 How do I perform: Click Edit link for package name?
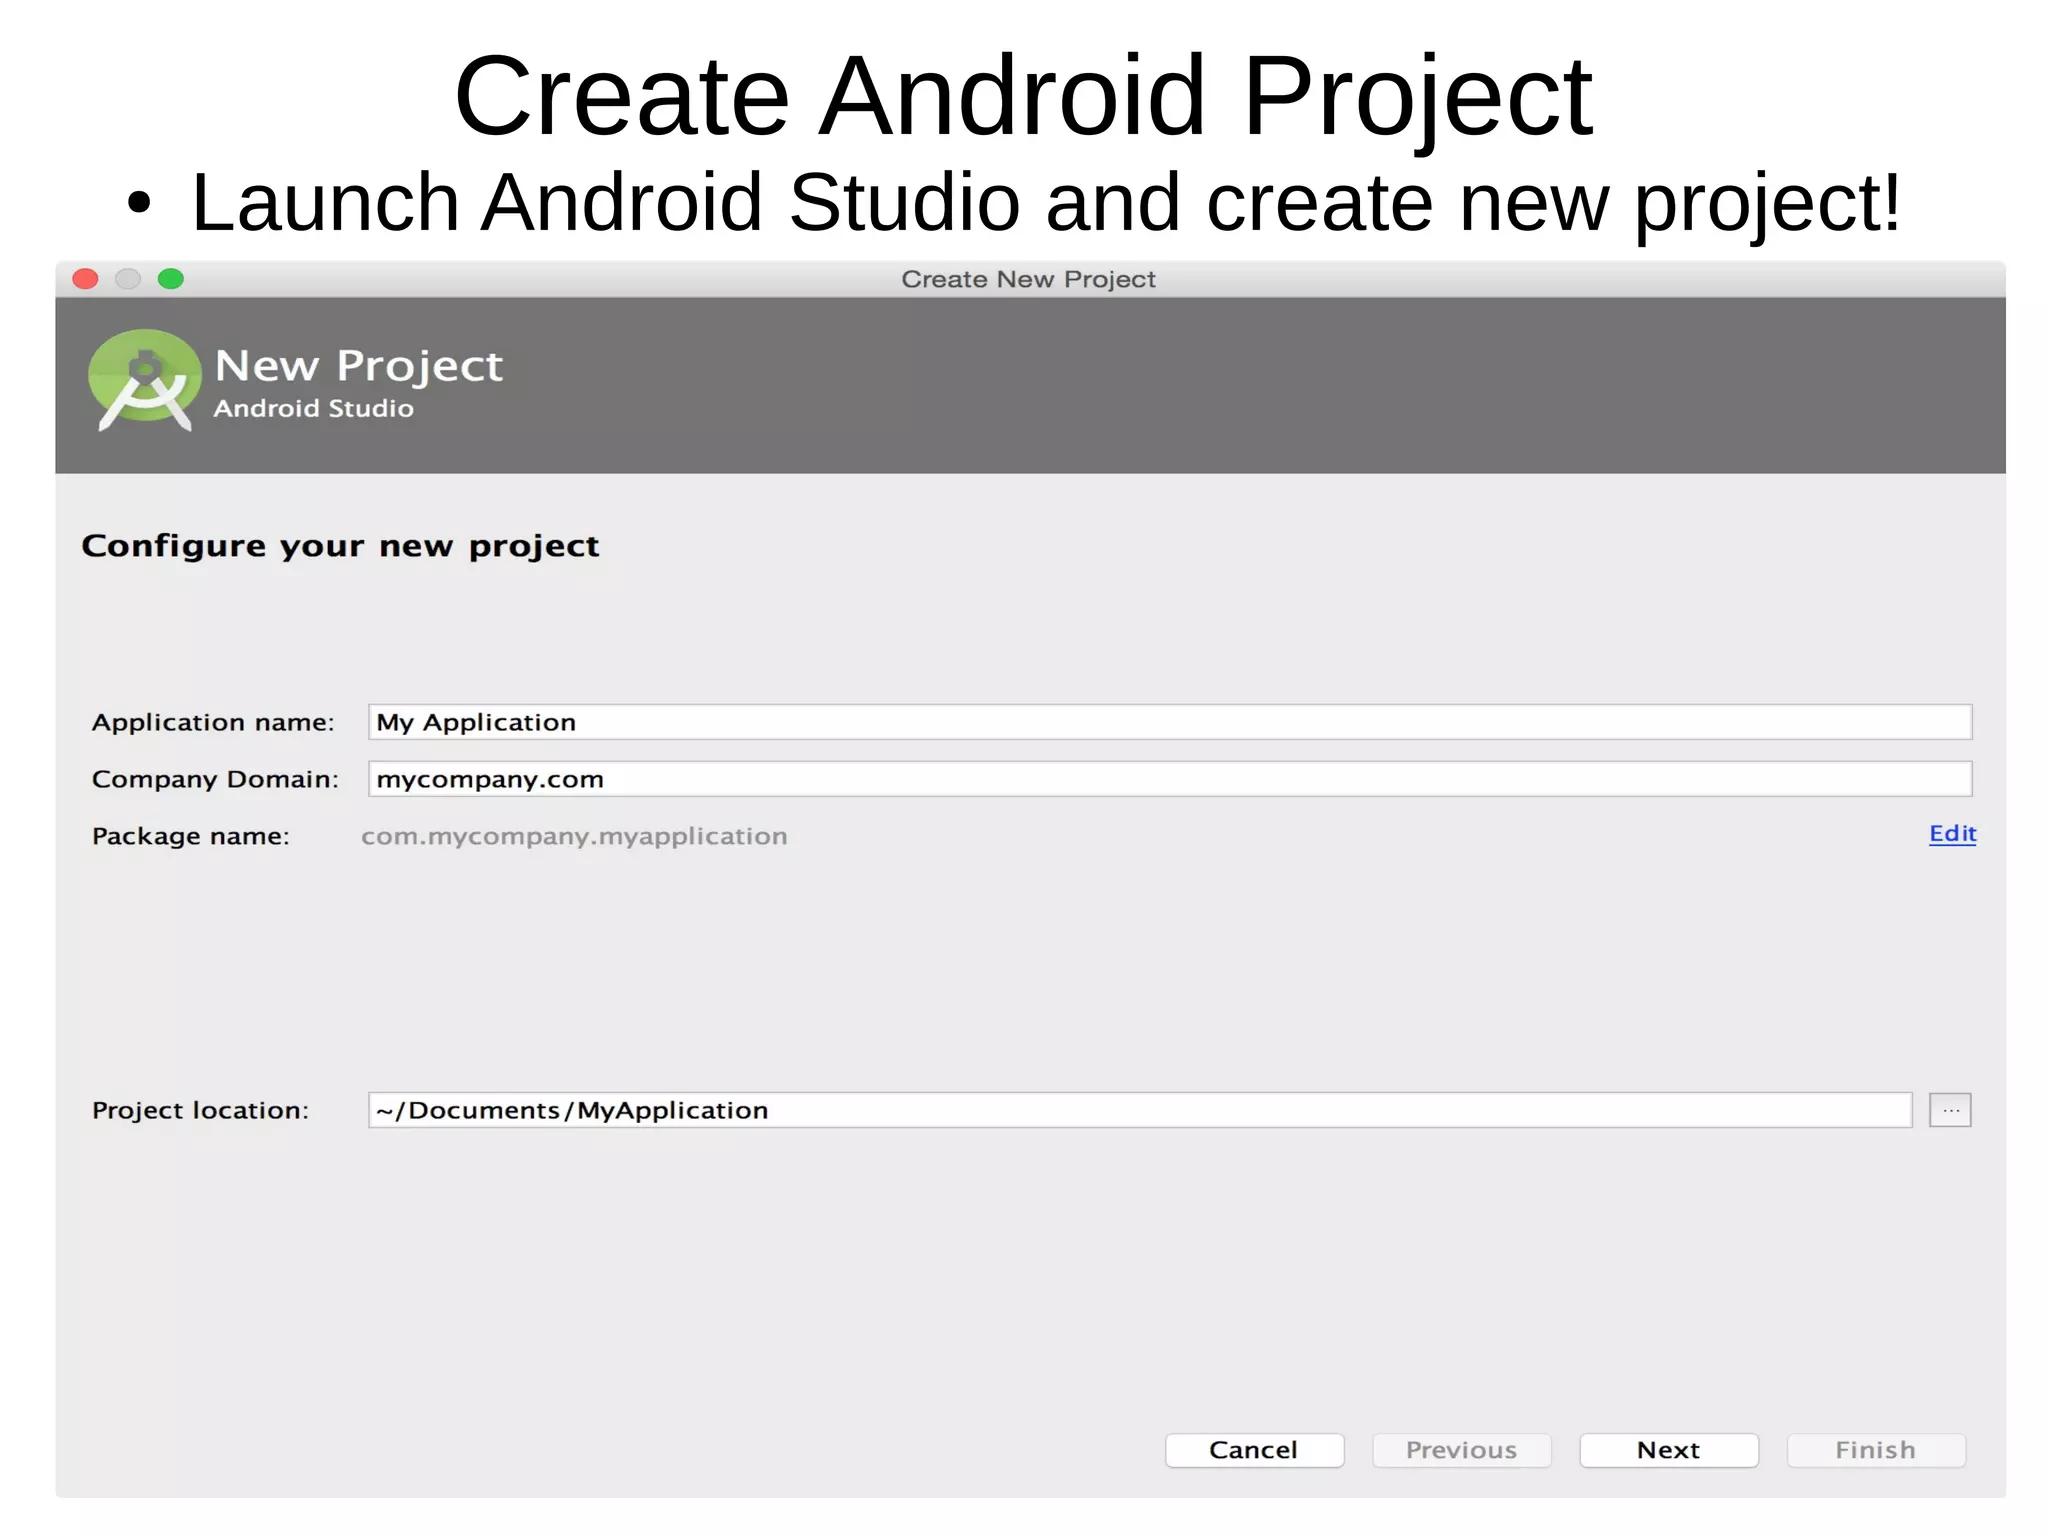[1952, 834]
